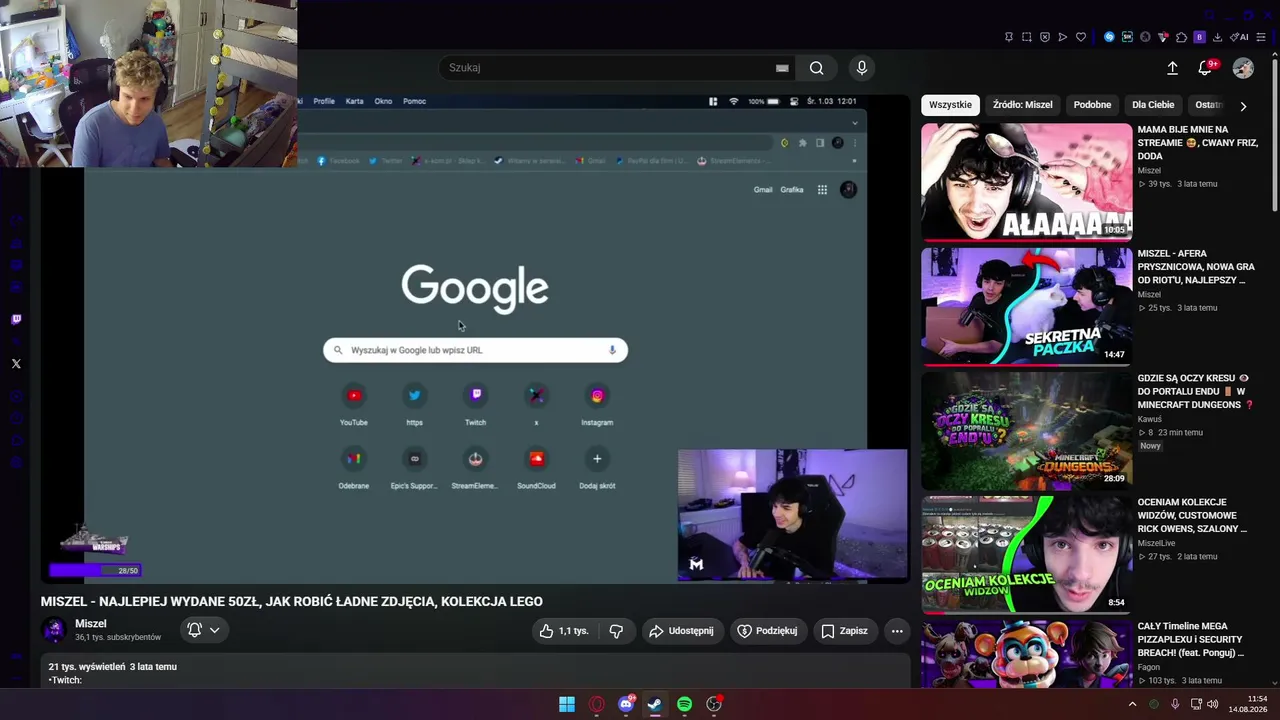Screen dimensions: 1280x720
Task: Click the Podziękuj button
Action: click(x=767, y=631)
